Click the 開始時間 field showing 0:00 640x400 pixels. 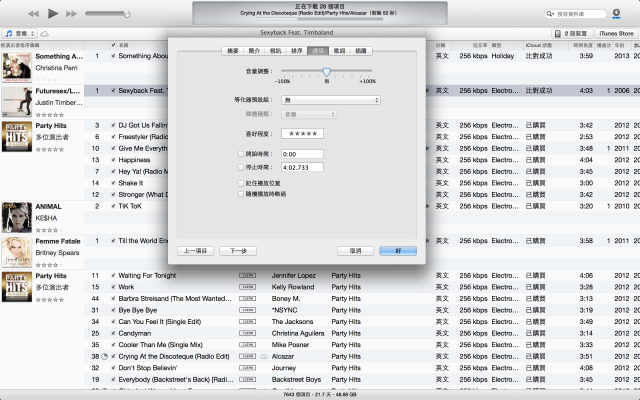[302, 154]
